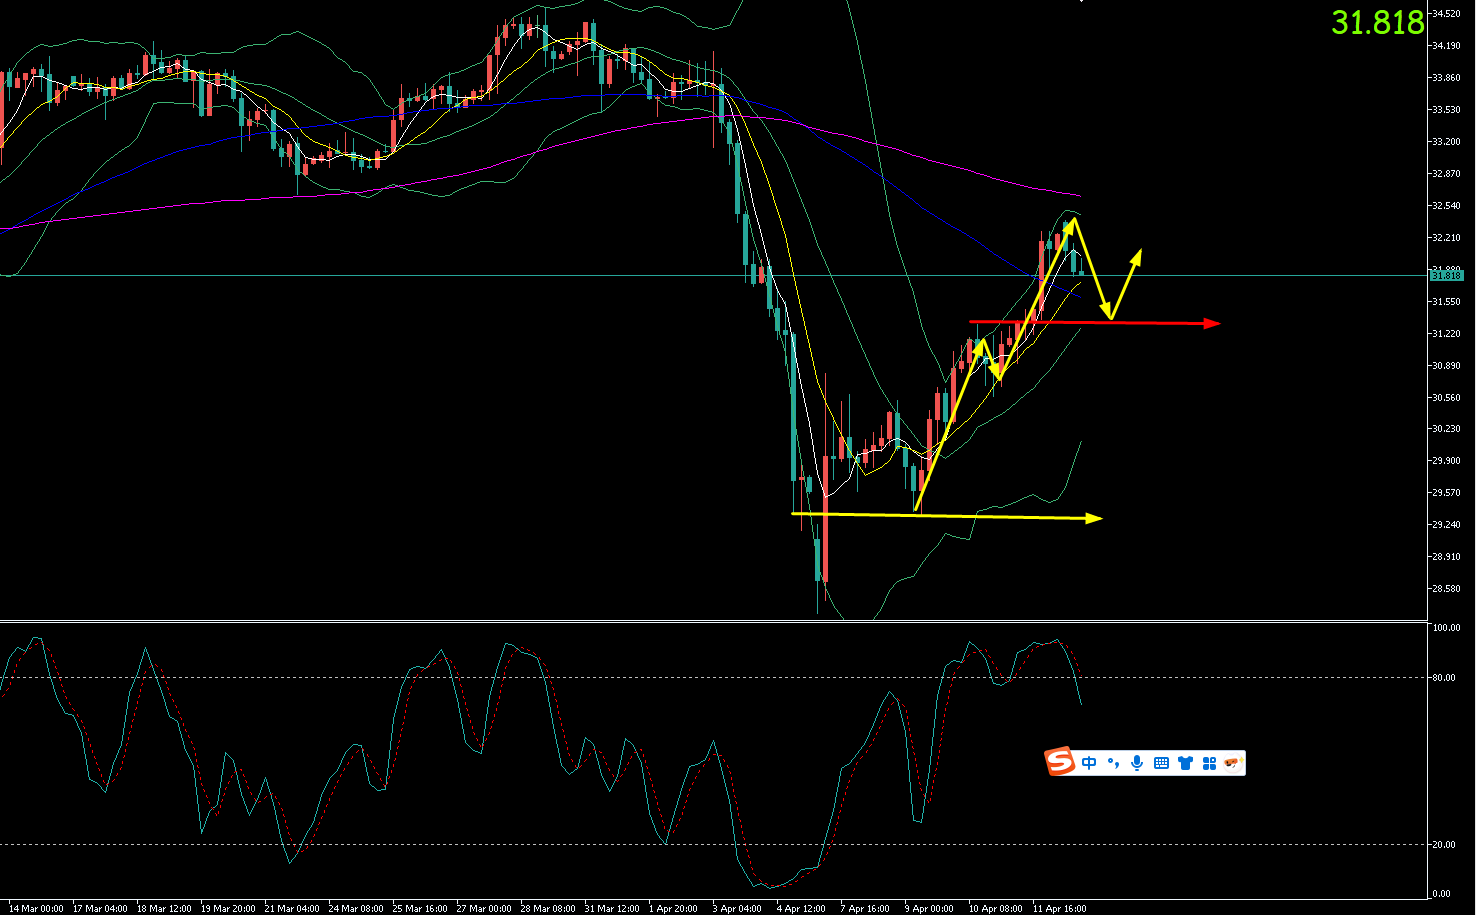Open the Sogou soft keyboard icon
The width and height of the screenshot is (1477, 915).
point(1161,763)
